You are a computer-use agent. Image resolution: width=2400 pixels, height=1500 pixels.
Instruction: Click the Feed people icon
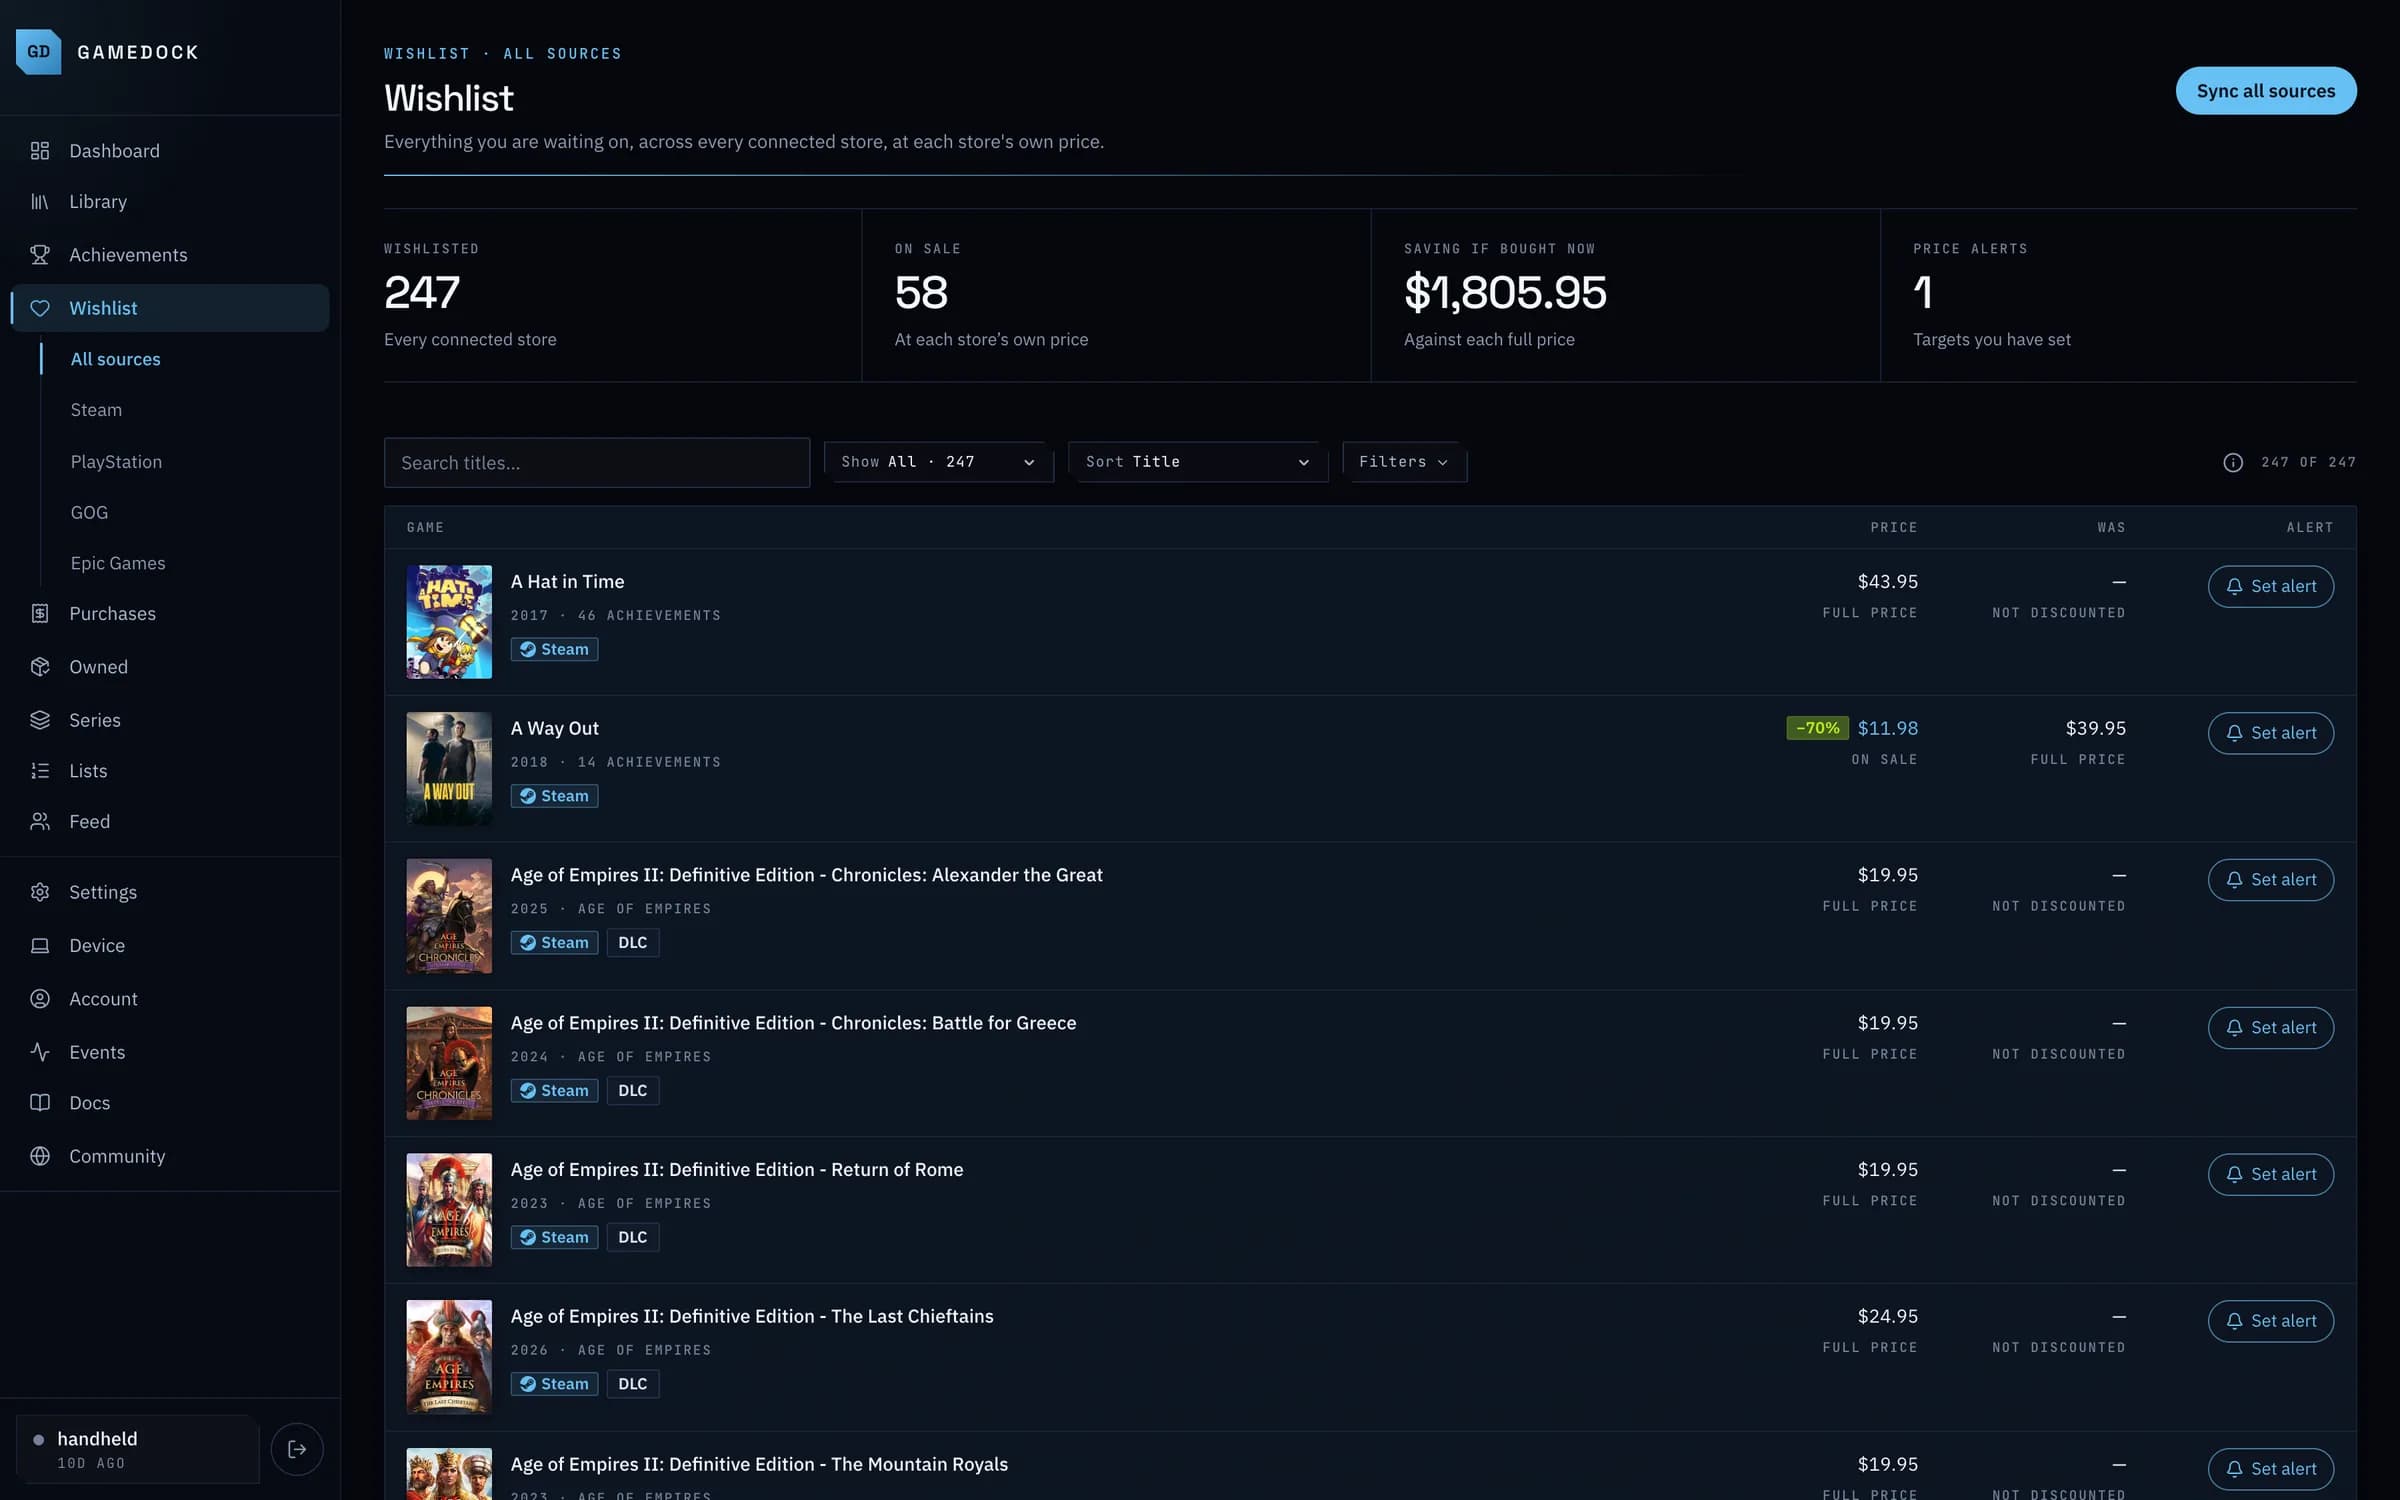tap(40, 822)
